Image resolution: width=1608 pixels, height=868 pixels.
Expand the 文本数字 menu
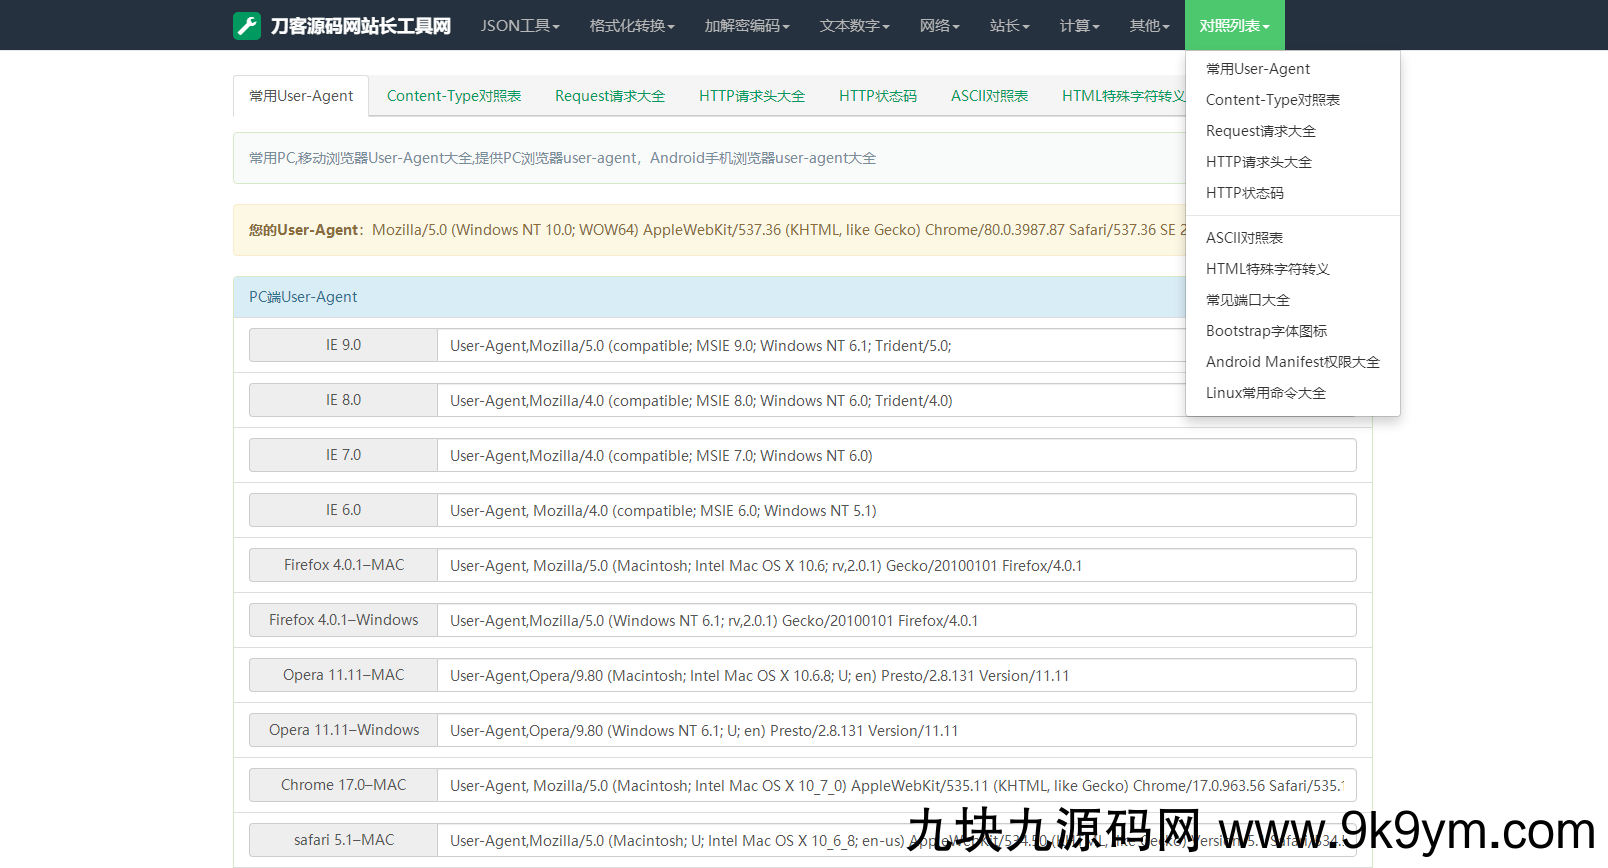(854, 26)
